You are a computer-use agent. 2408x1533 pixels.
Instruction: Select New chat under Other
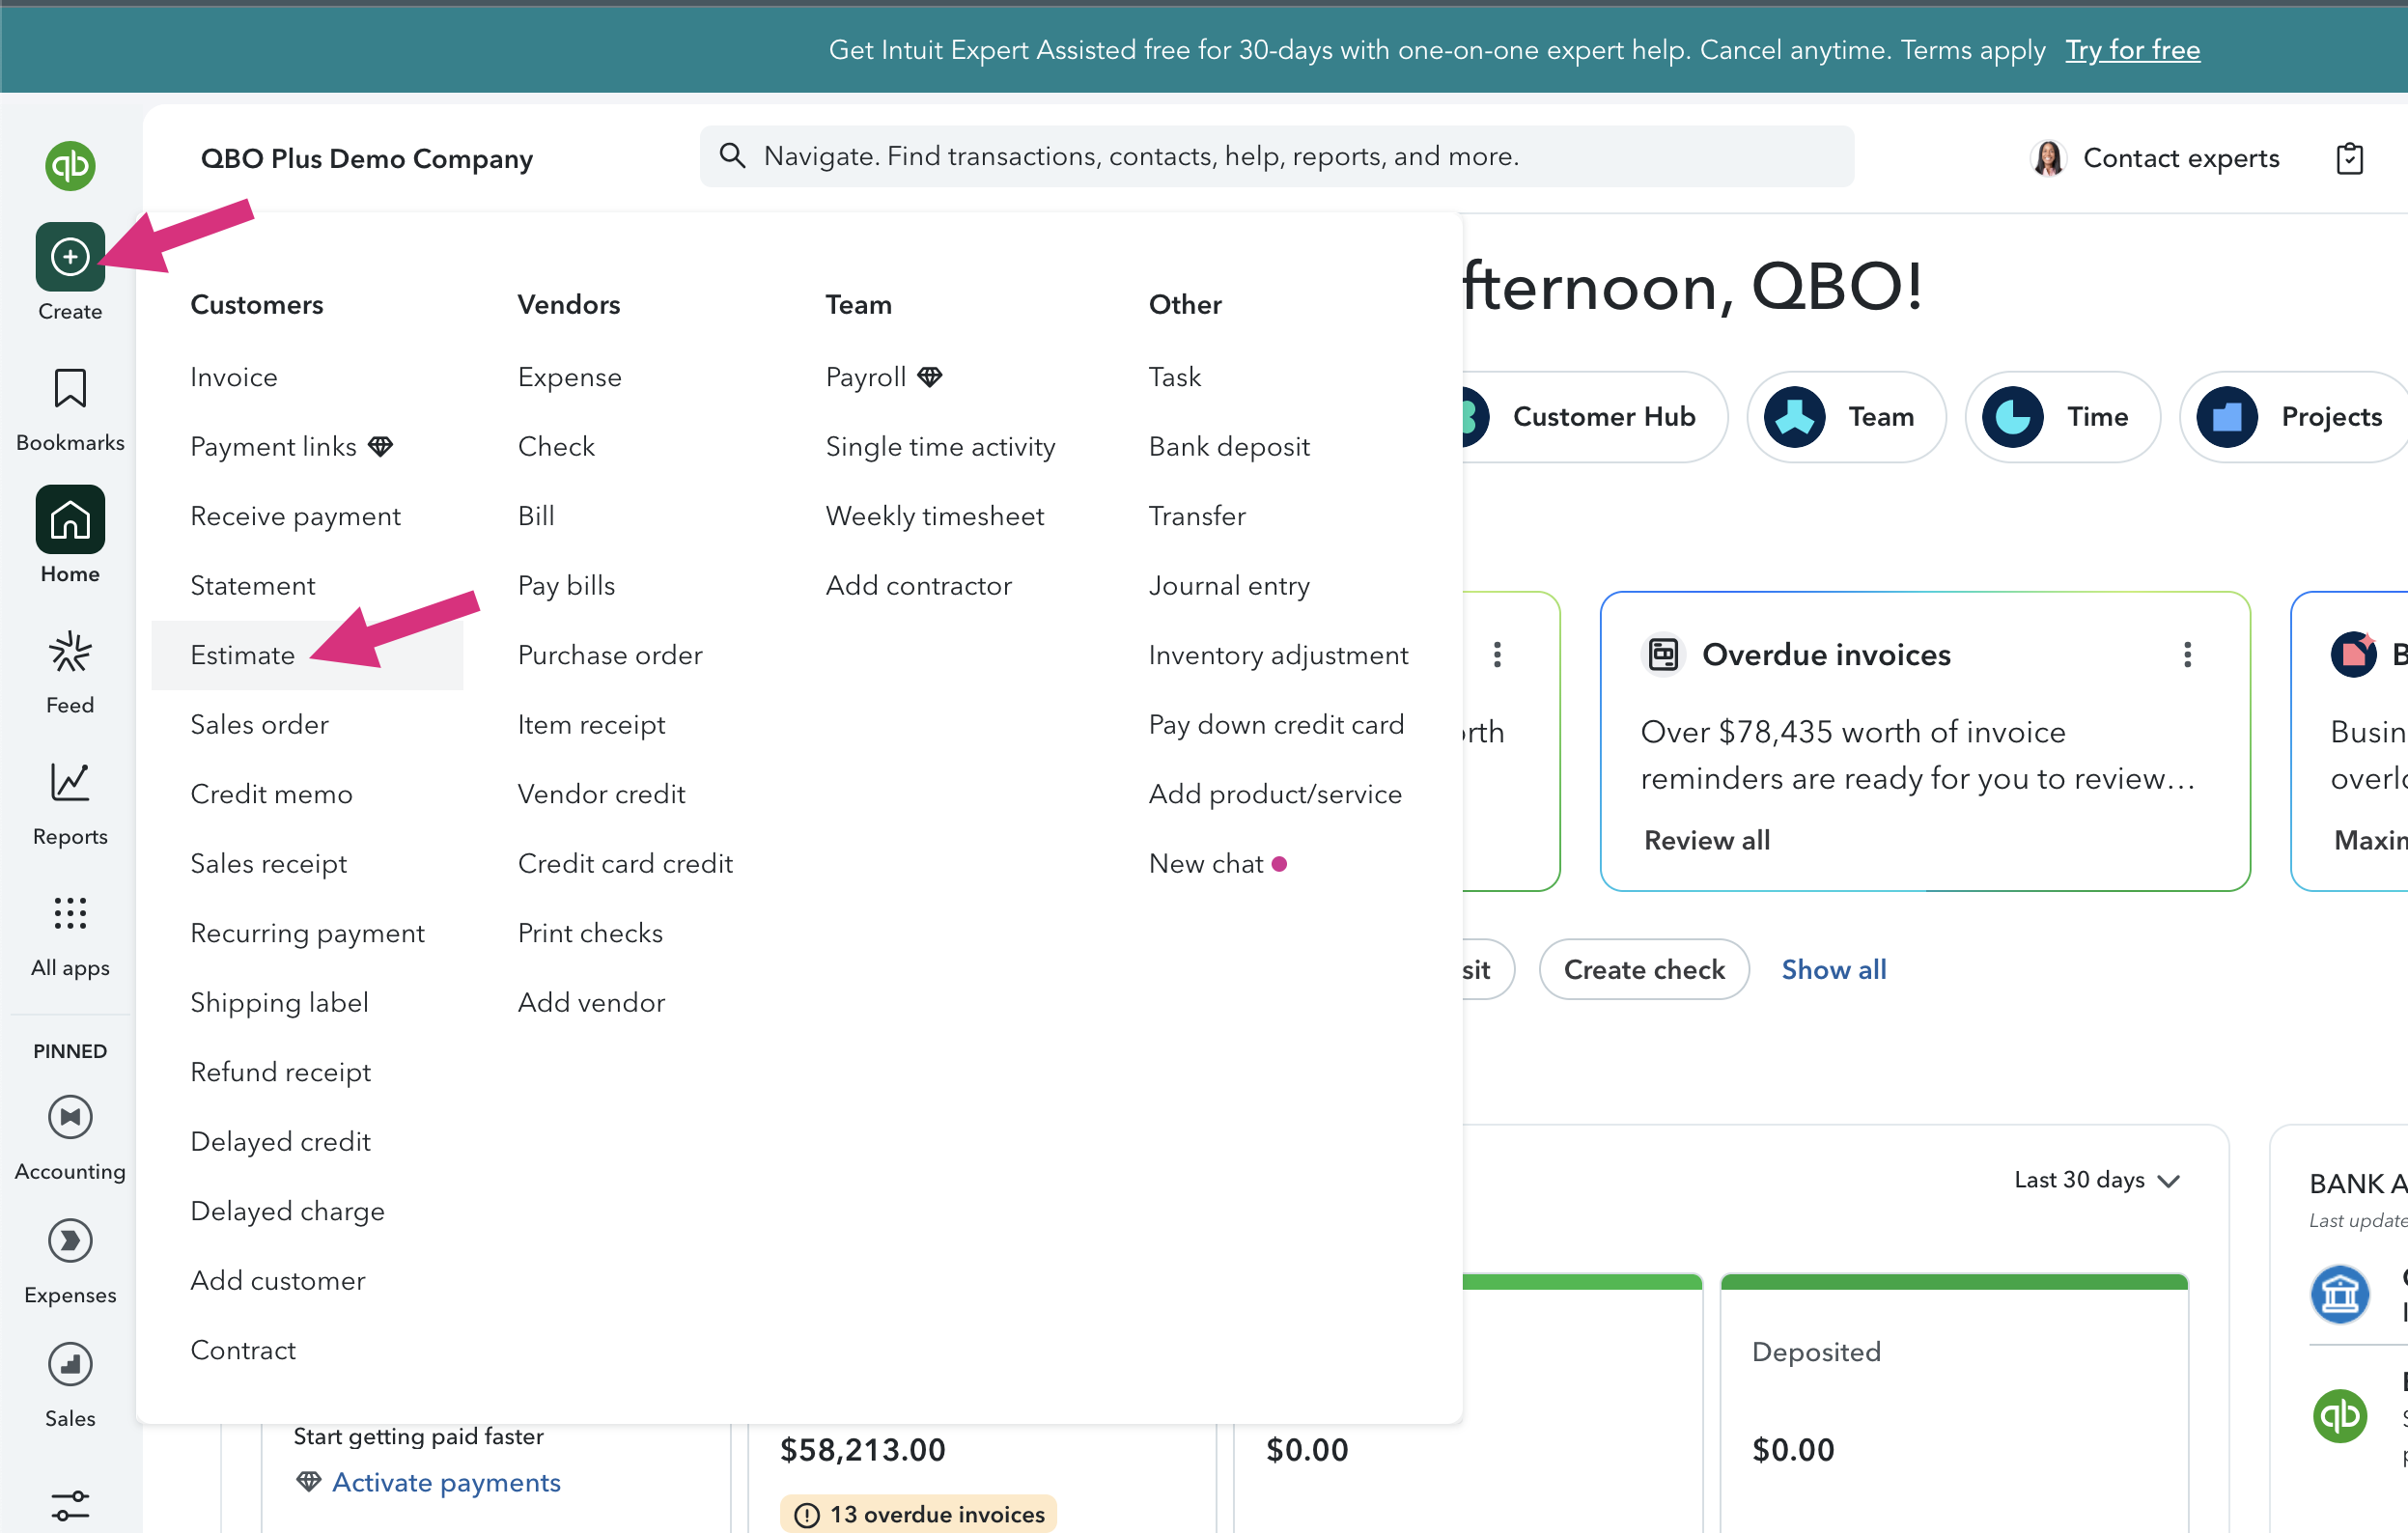point(1206,863)
